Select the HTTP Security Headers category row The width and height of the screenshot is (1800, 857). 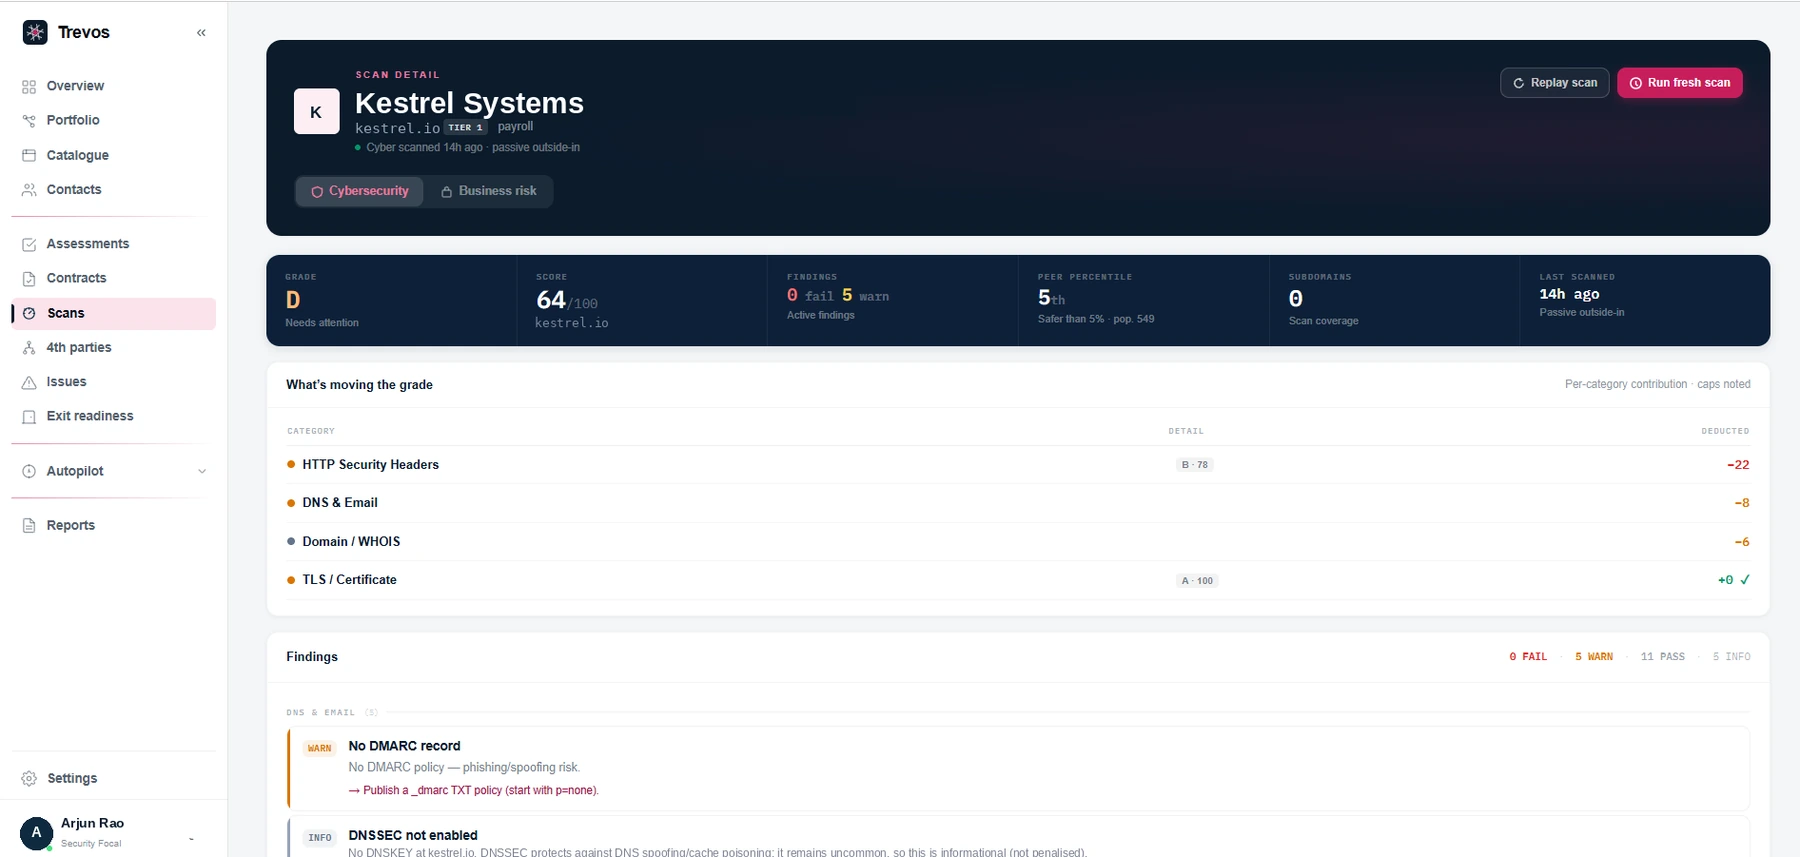coord(1018,465)
